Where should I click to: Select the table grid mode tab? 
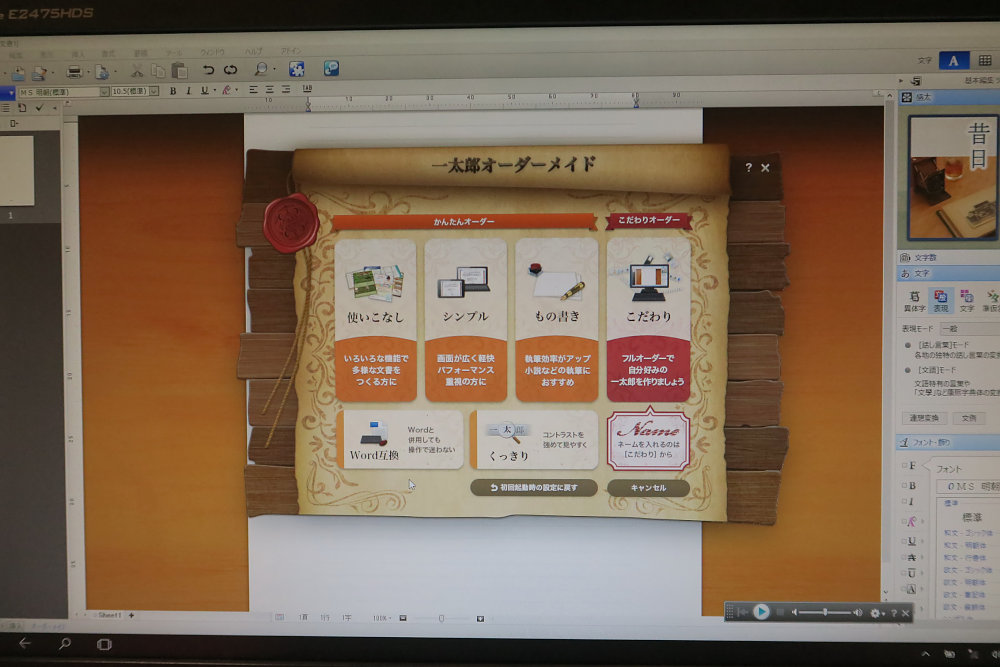(985, 61)
